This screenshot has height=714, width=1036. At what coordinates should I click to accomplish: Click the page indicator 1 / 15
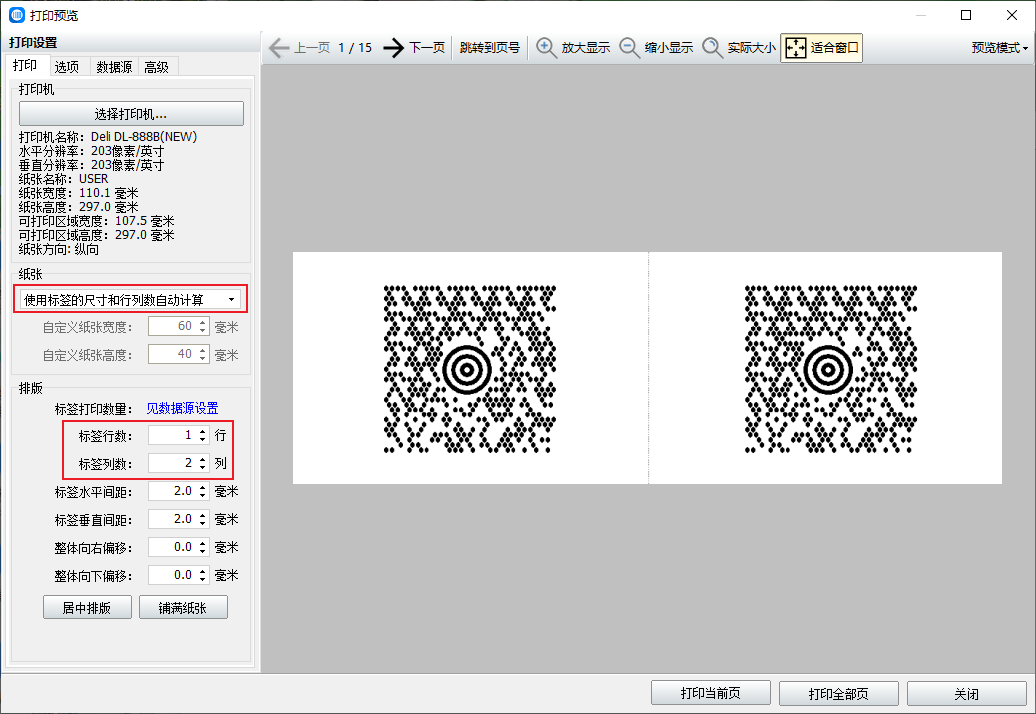tap(355, 48)
